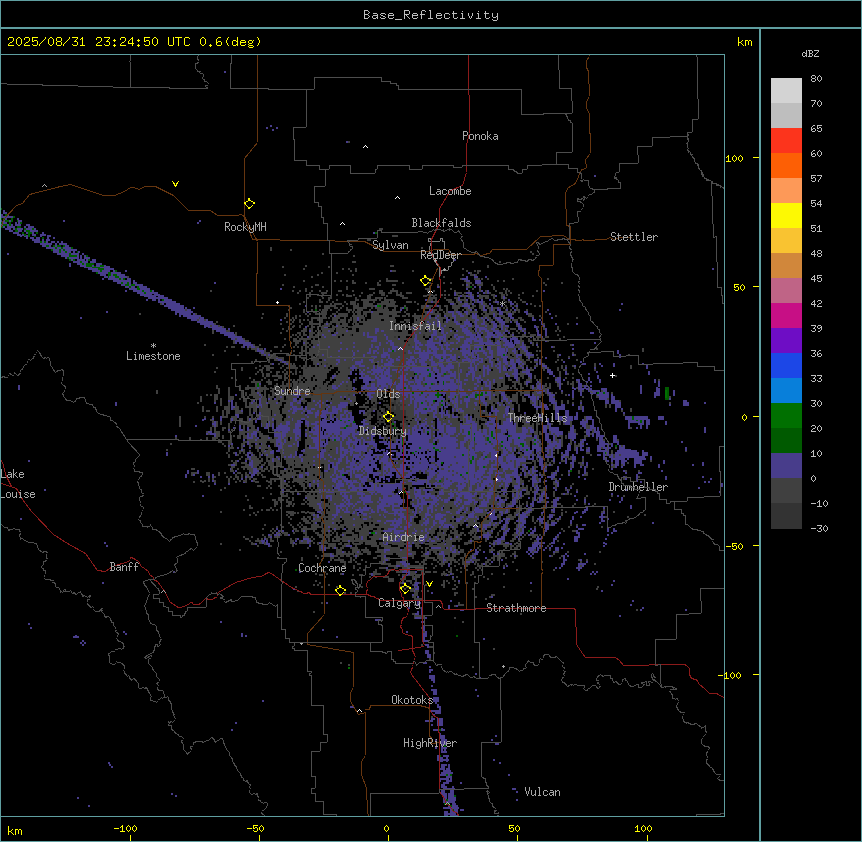The image size is (862, 842).
Task: Click the Airdrie city label
Action: pos(403,537)
